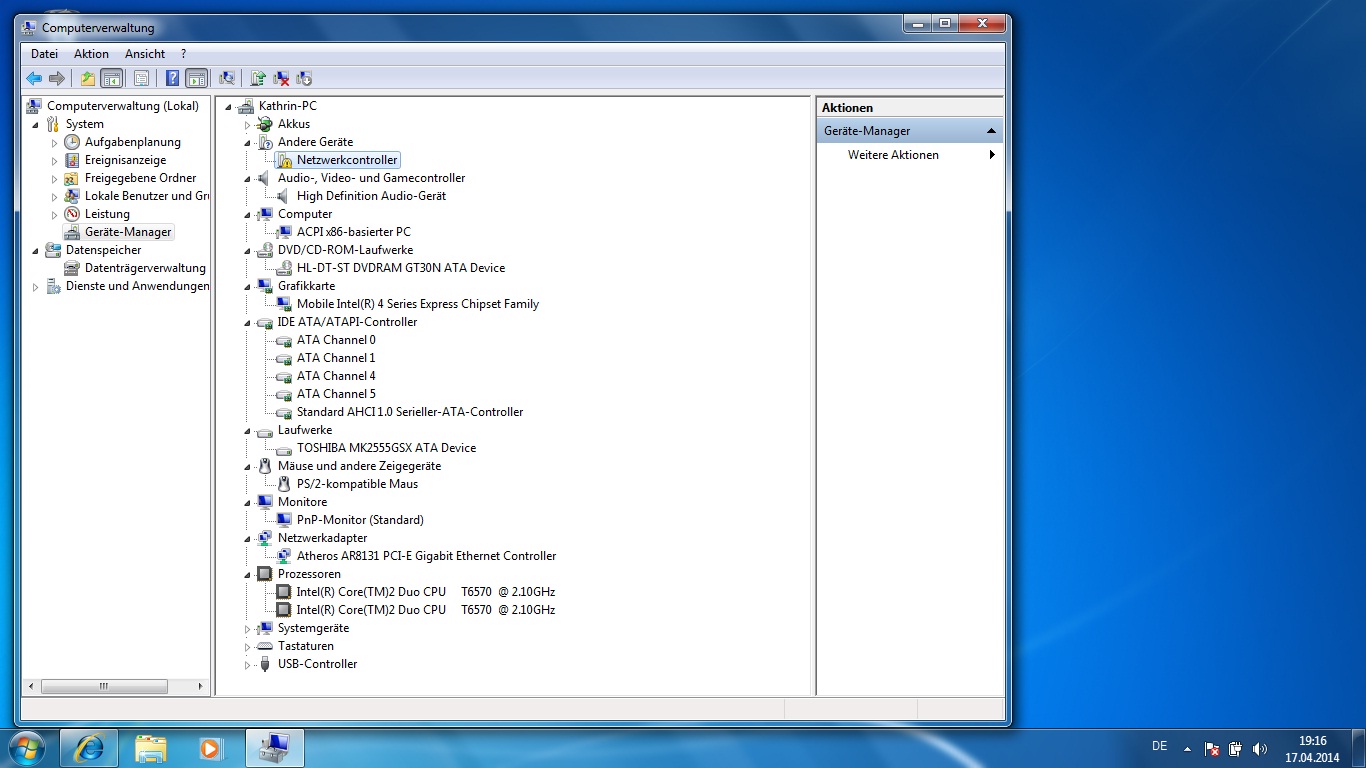
Task: Collapse the Datenspeicher node
Action: click(x=36, y=251)
